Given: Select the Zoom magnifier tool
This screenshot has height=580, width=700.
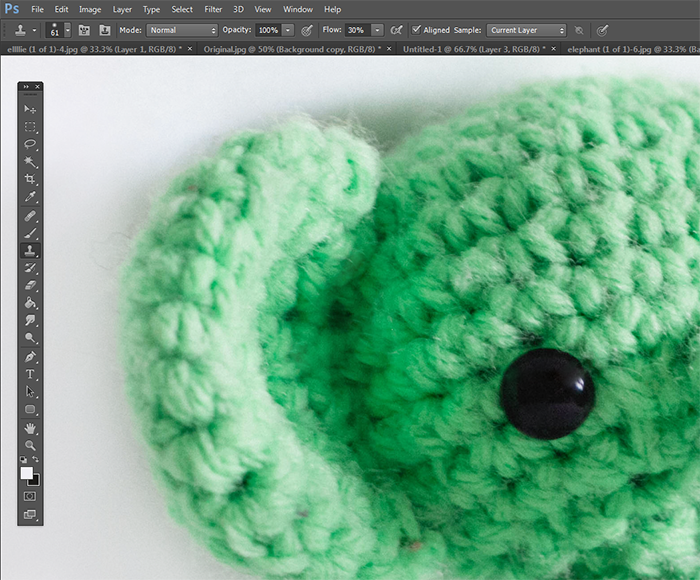Looking at the screenshot, I should 30,445.
